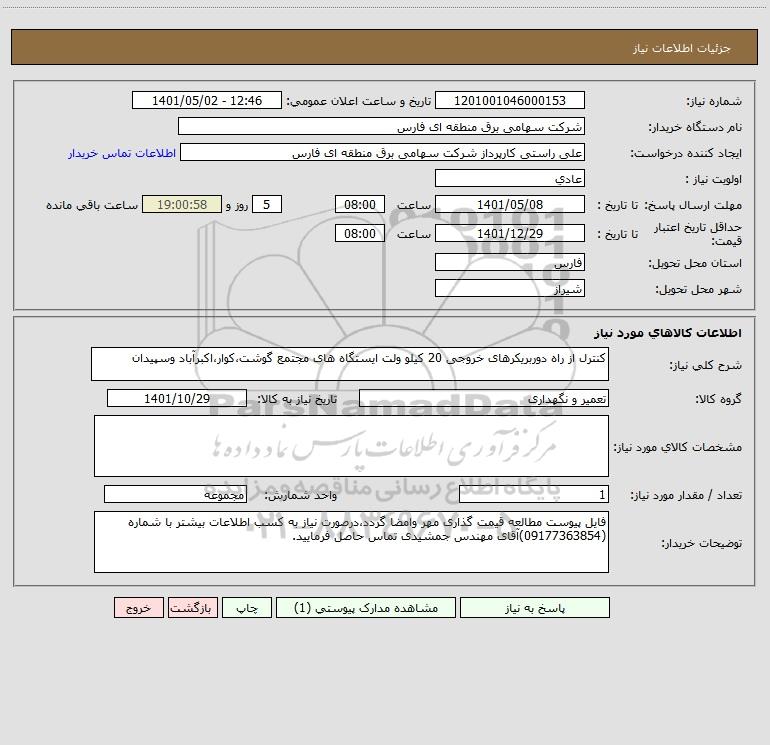Click the label تعداد / مقدار مورد نیاز
770x745 pixels.
[686, 496]
